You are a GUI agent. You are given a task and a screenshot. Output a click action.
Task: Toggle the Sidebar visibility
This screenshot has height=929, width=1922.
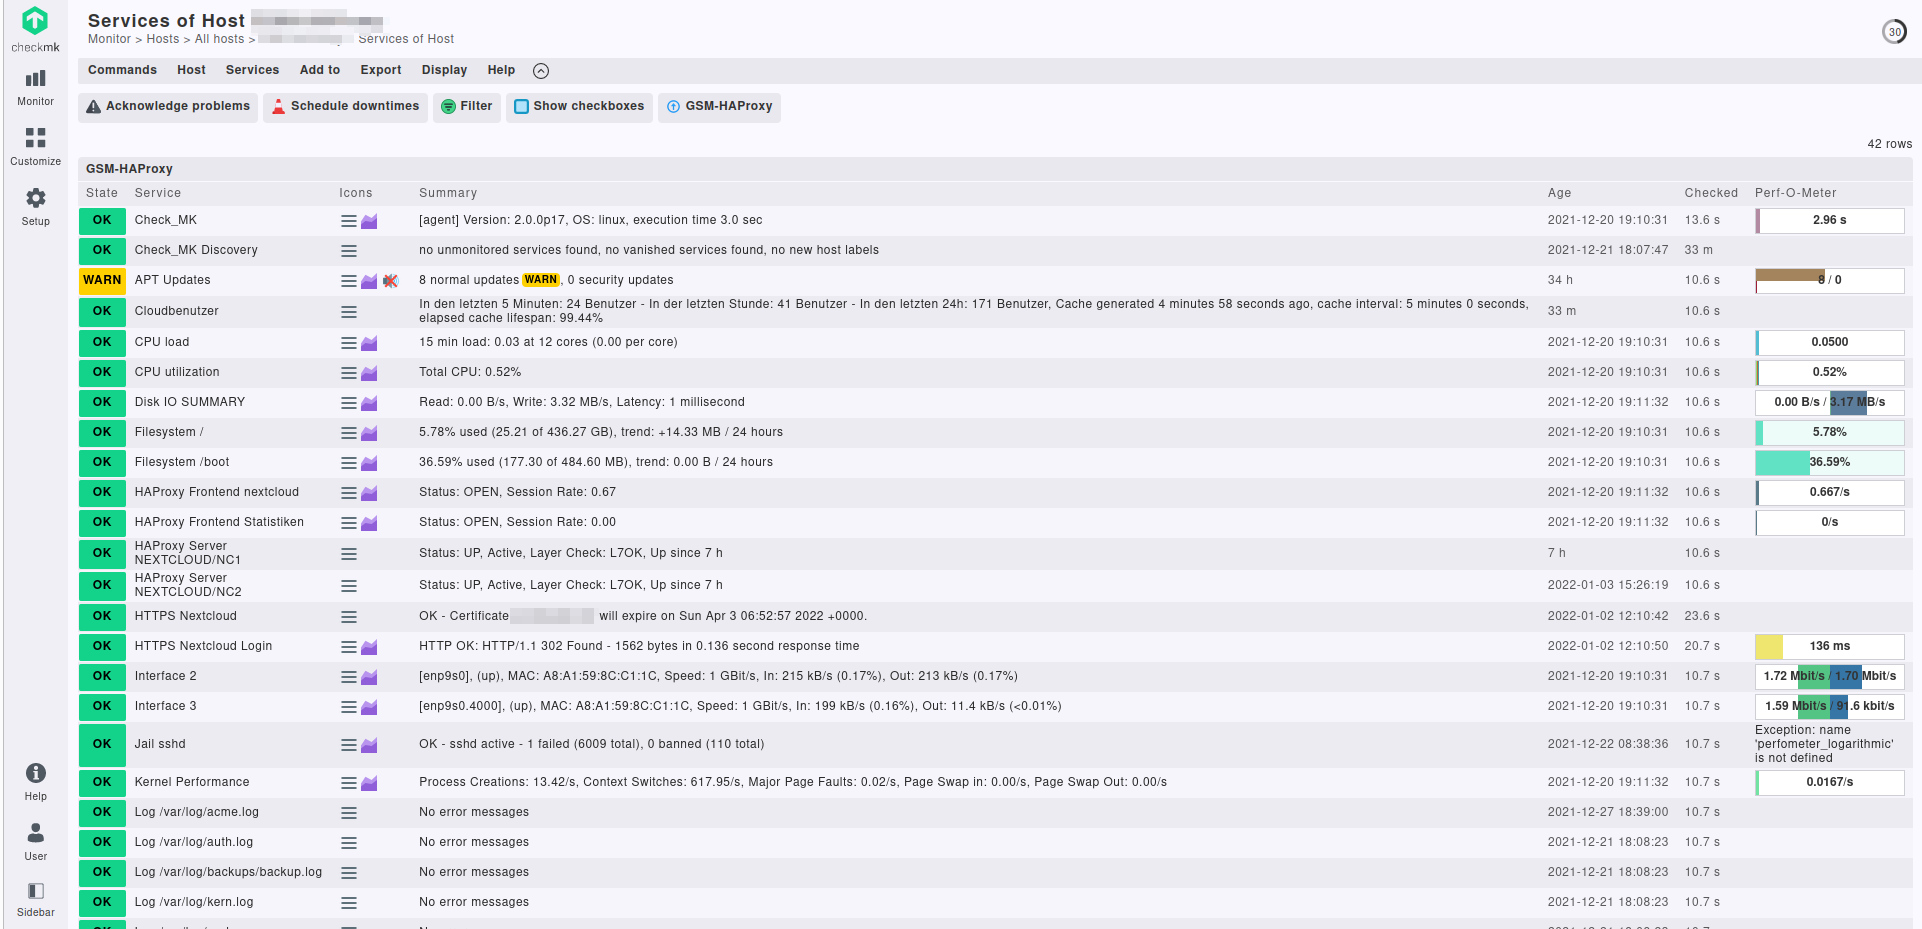point(35,899)
